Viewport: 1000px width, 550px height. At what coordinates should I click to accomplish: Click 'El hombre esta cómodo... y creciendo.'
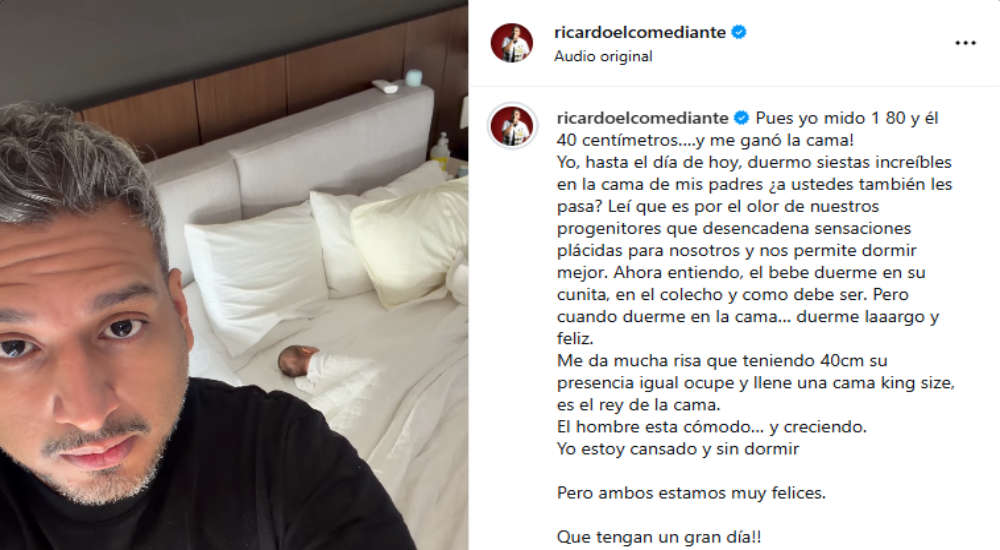[x=712, y=426]
